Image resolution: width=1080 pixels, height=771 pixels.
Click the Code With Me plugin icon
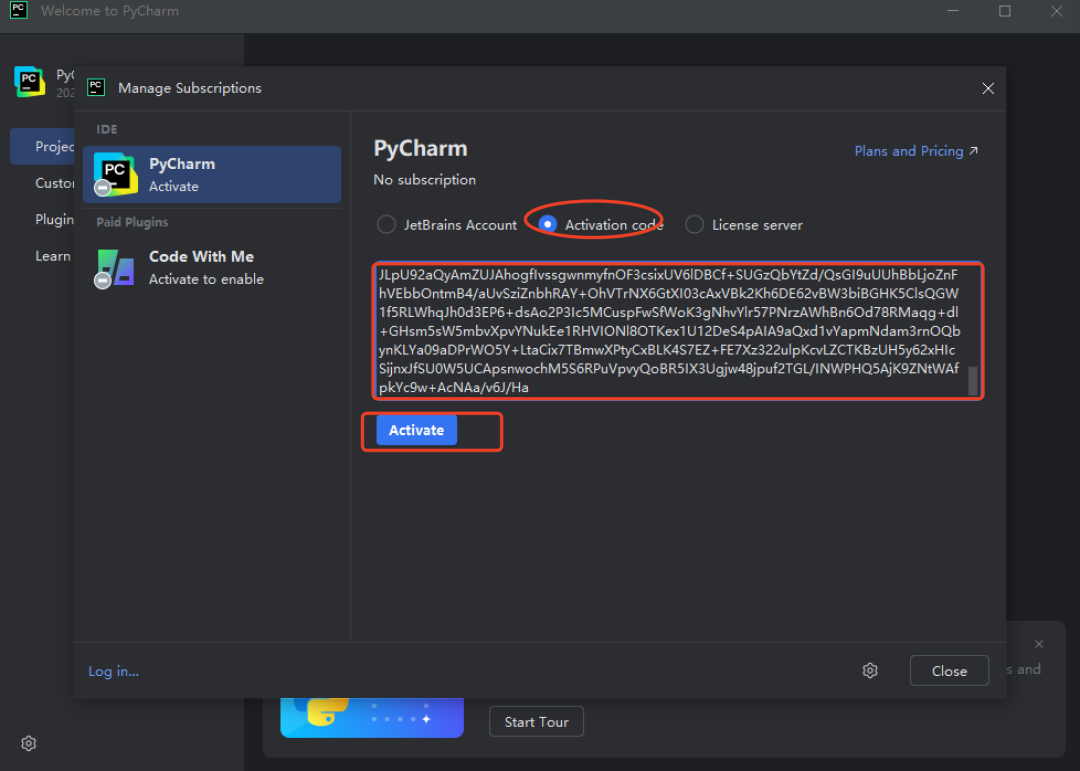[x=115, y=267]
